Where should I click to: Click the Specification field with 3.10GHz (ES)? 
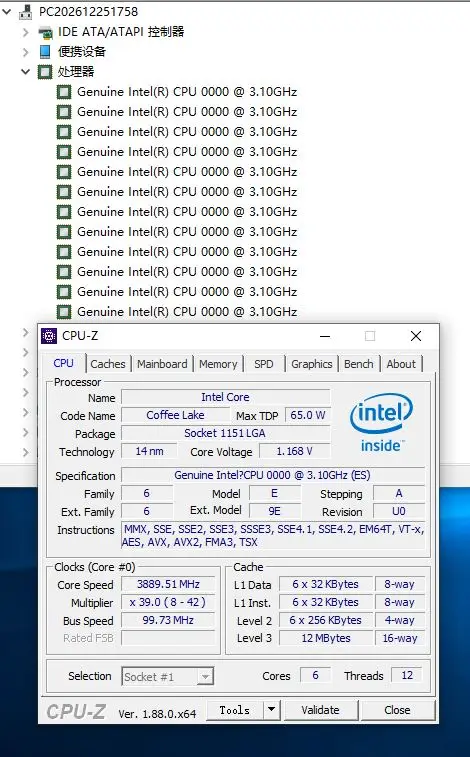(x=273, y=475)
